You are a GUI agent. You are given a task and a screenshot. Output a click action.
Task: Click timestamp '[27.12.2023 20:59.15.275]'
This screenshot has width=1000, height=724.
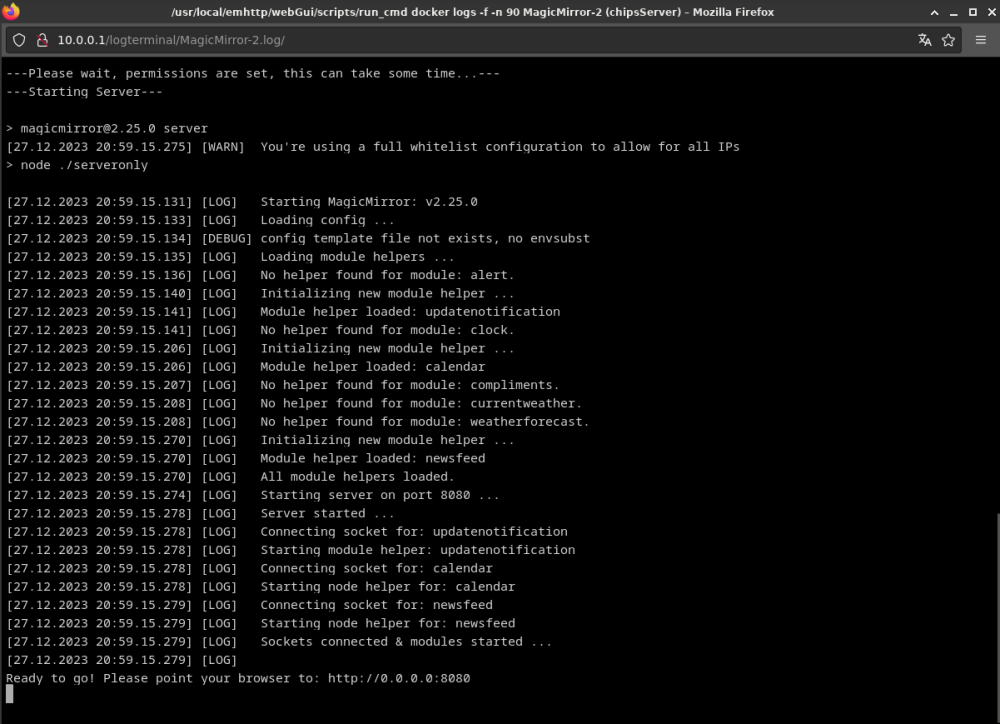[99, 147]
